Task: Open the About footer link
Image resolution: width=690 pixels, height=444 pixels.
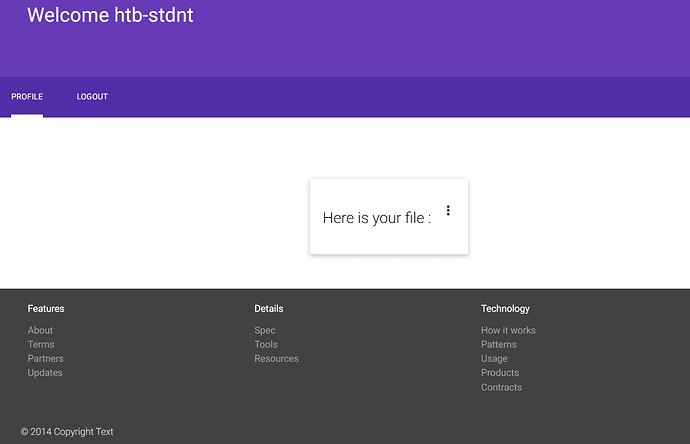Action: tap(40, 330)
